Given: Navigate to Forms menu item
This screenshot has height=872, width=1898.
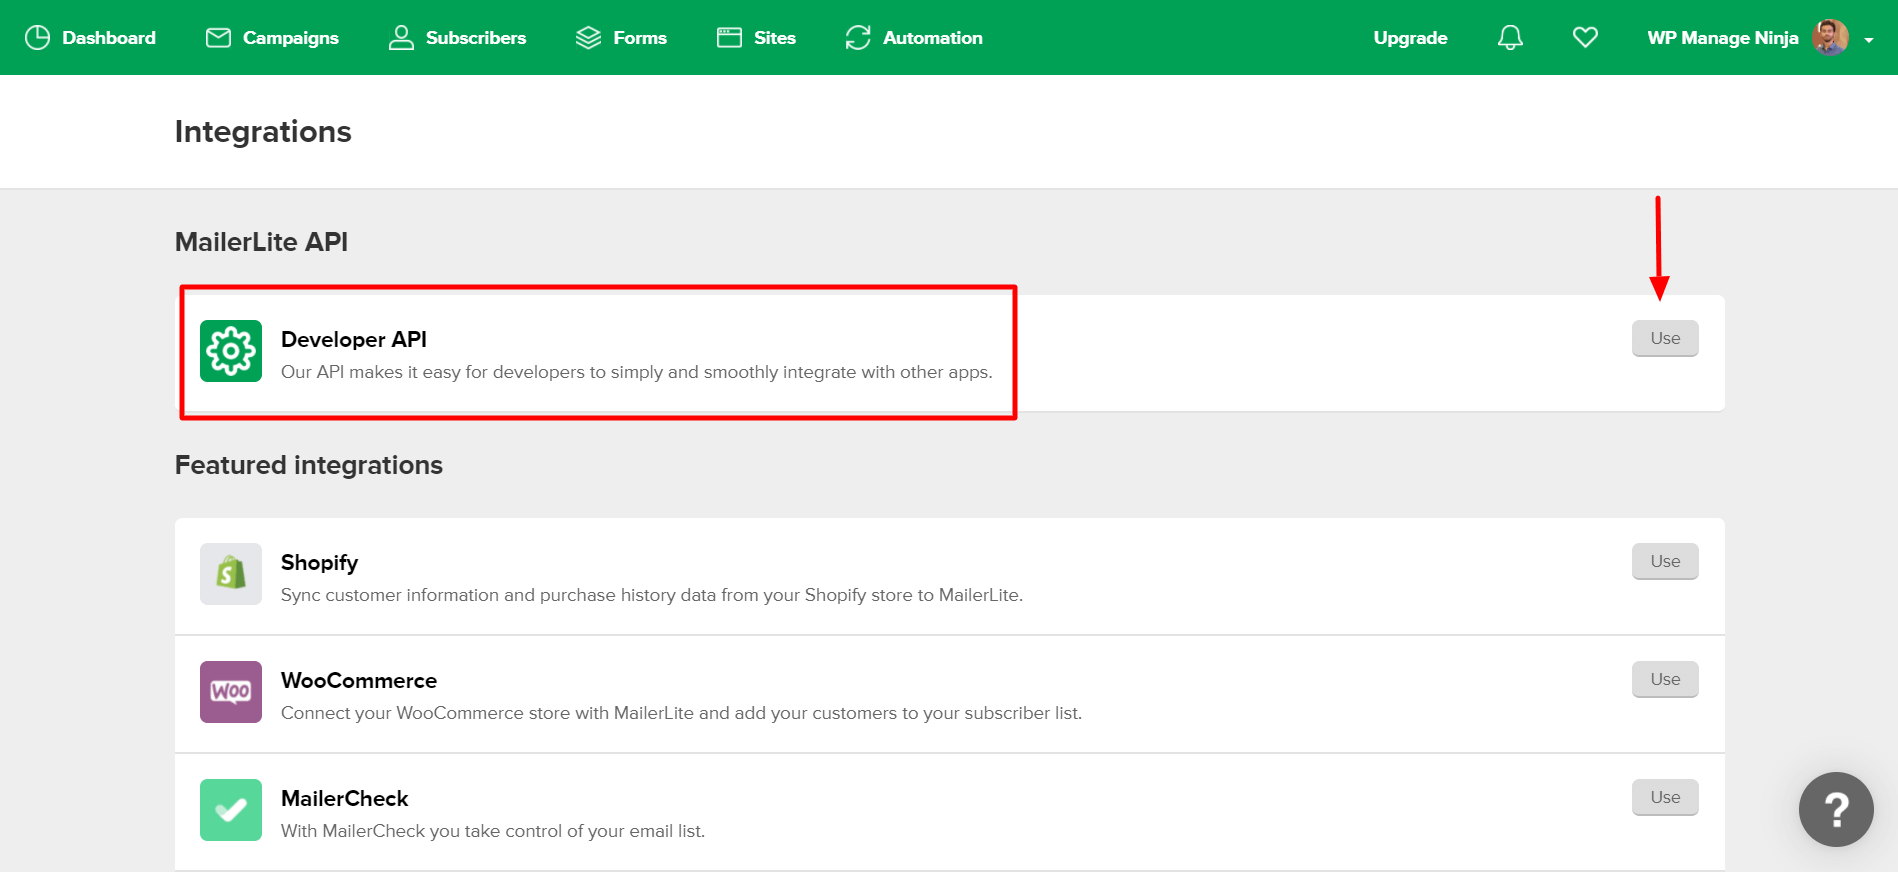Looking at the screenshot, I should [x=622, y=38].
